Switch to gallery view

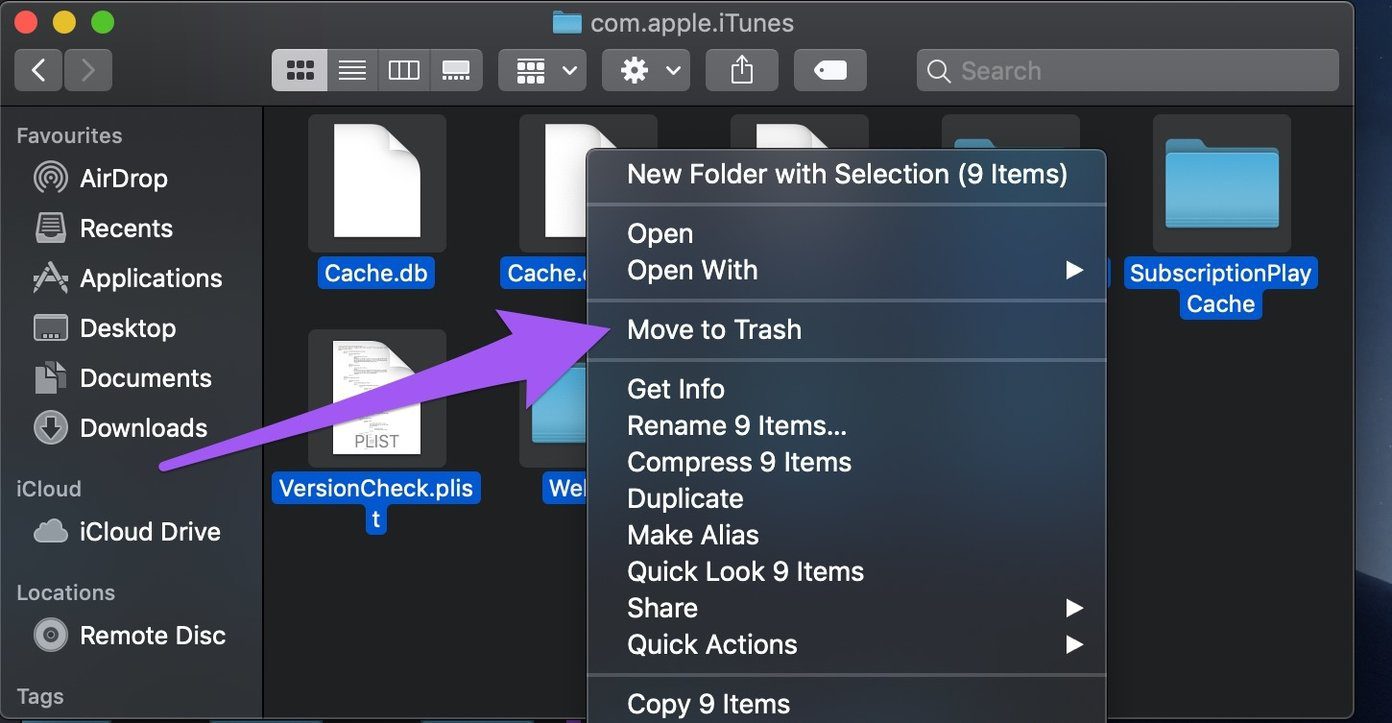click(x=456, y=70)
